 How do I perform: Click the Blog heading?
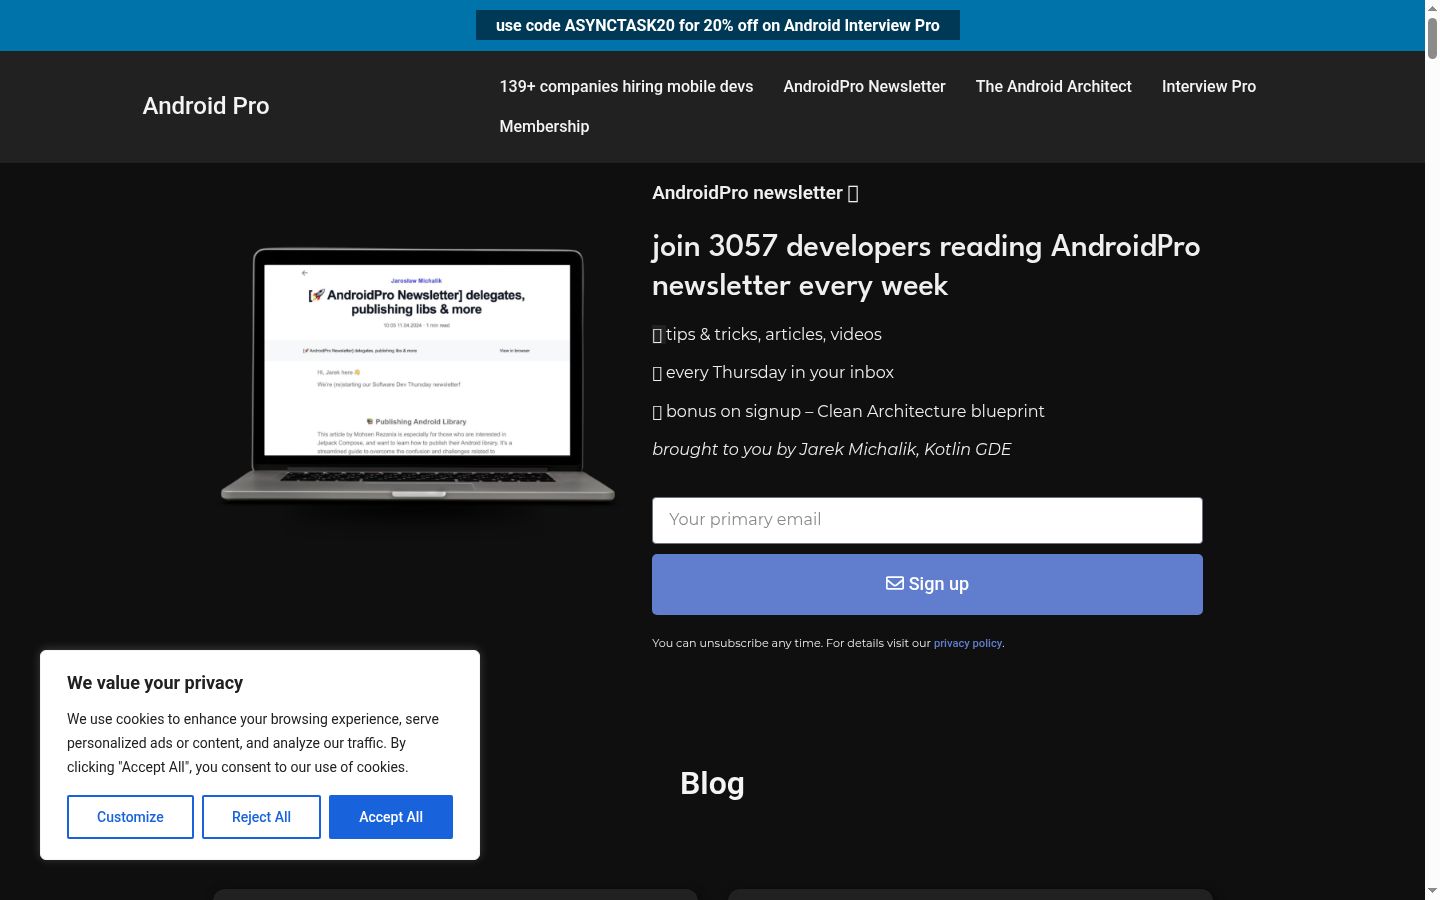[x=712, y=783]
